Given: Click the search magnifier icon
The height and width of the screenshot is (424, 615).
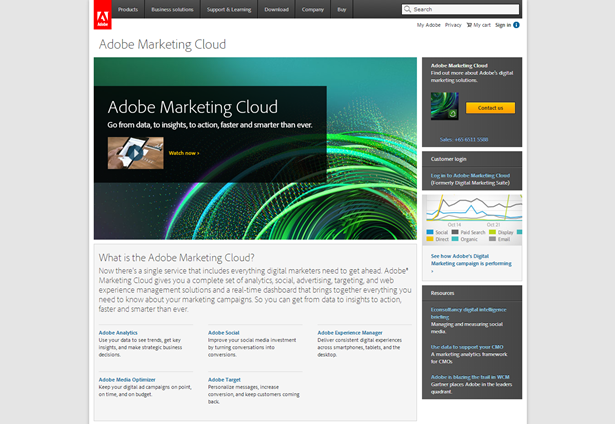Looking at the screenshot, I should click(408, 9).
